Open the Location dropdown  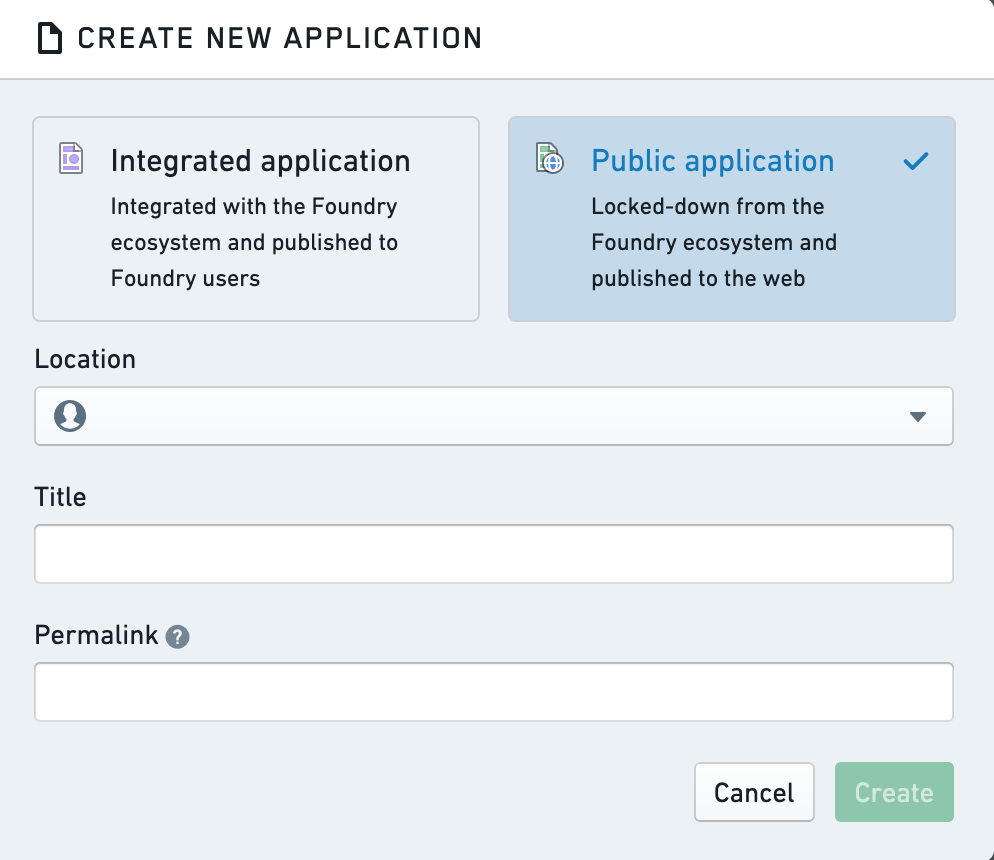coord(494,416)
